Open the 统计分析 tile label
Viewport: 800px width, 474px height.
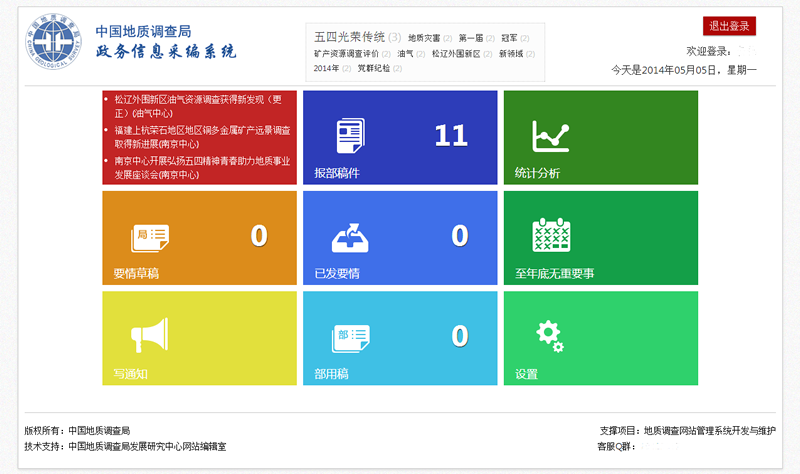pos(537,173)
